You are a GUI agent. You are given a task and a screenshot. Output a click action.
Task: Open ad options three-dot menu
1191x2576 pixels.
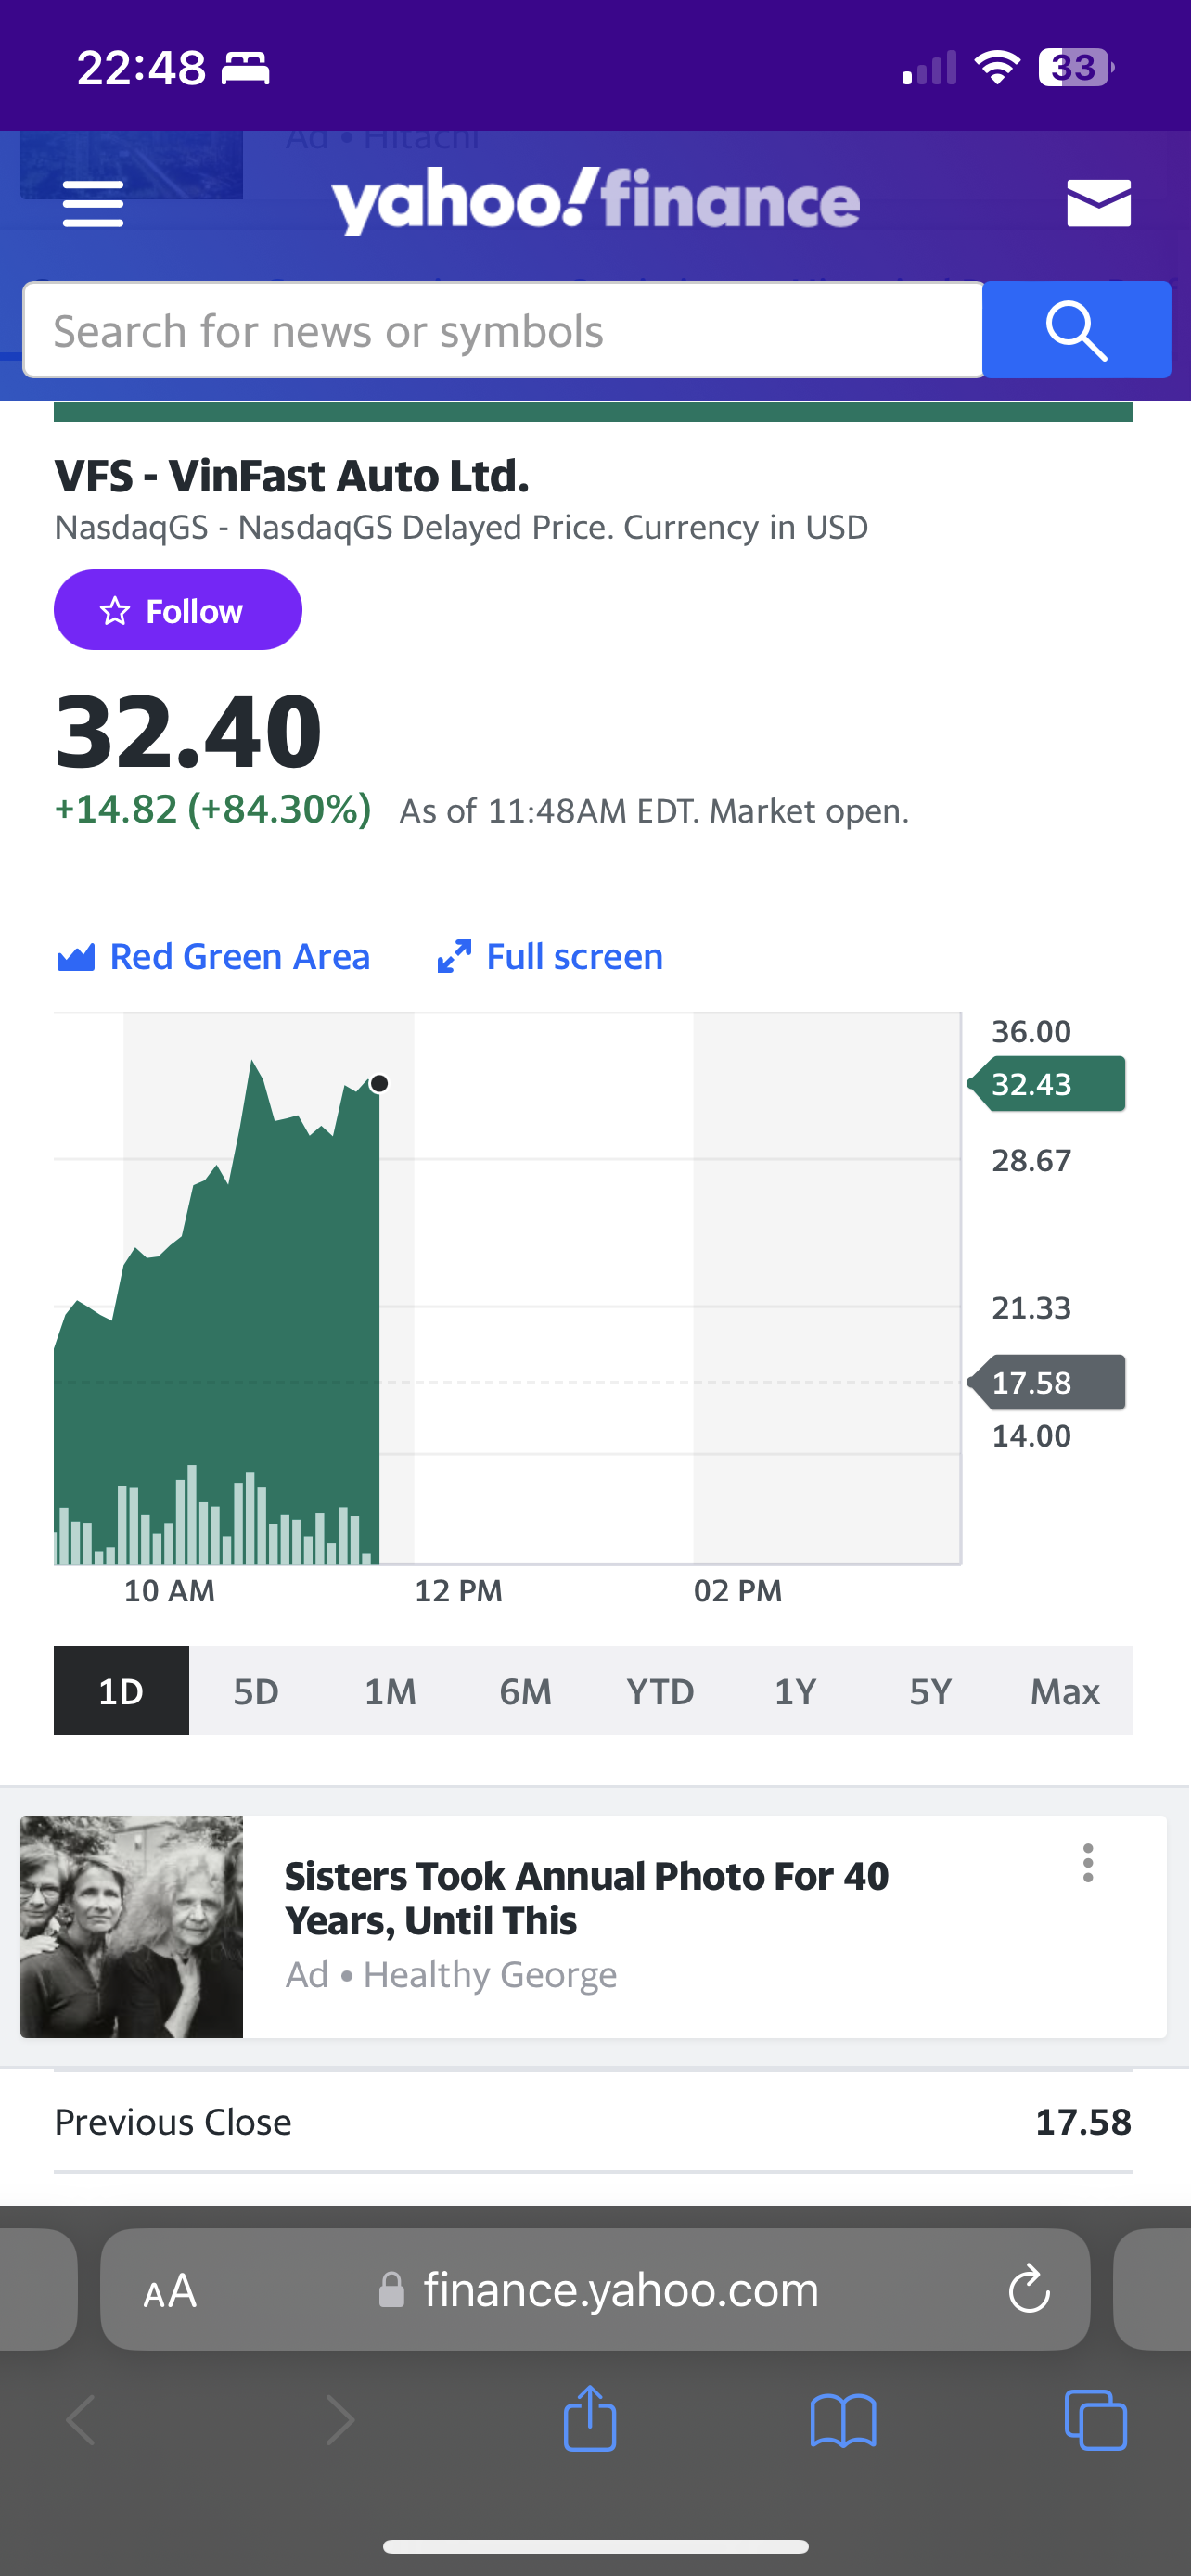[x=1088, y=1864]
